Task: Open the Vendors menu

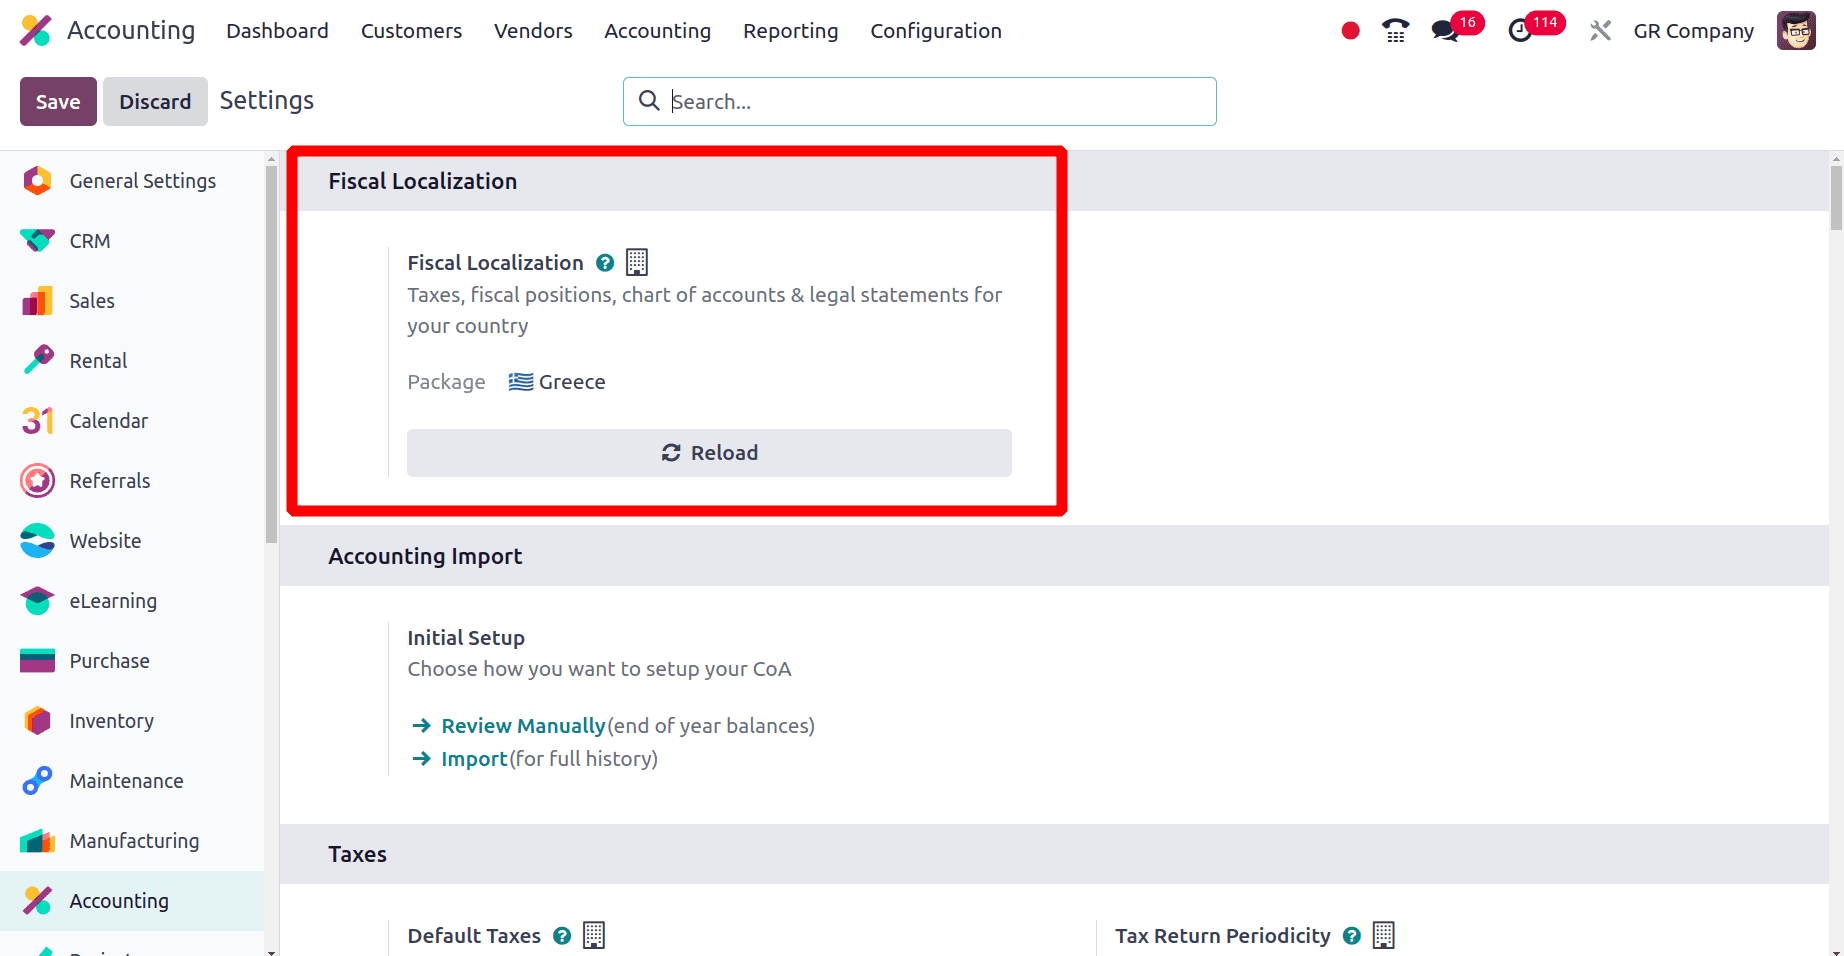Action: [533, 31]
